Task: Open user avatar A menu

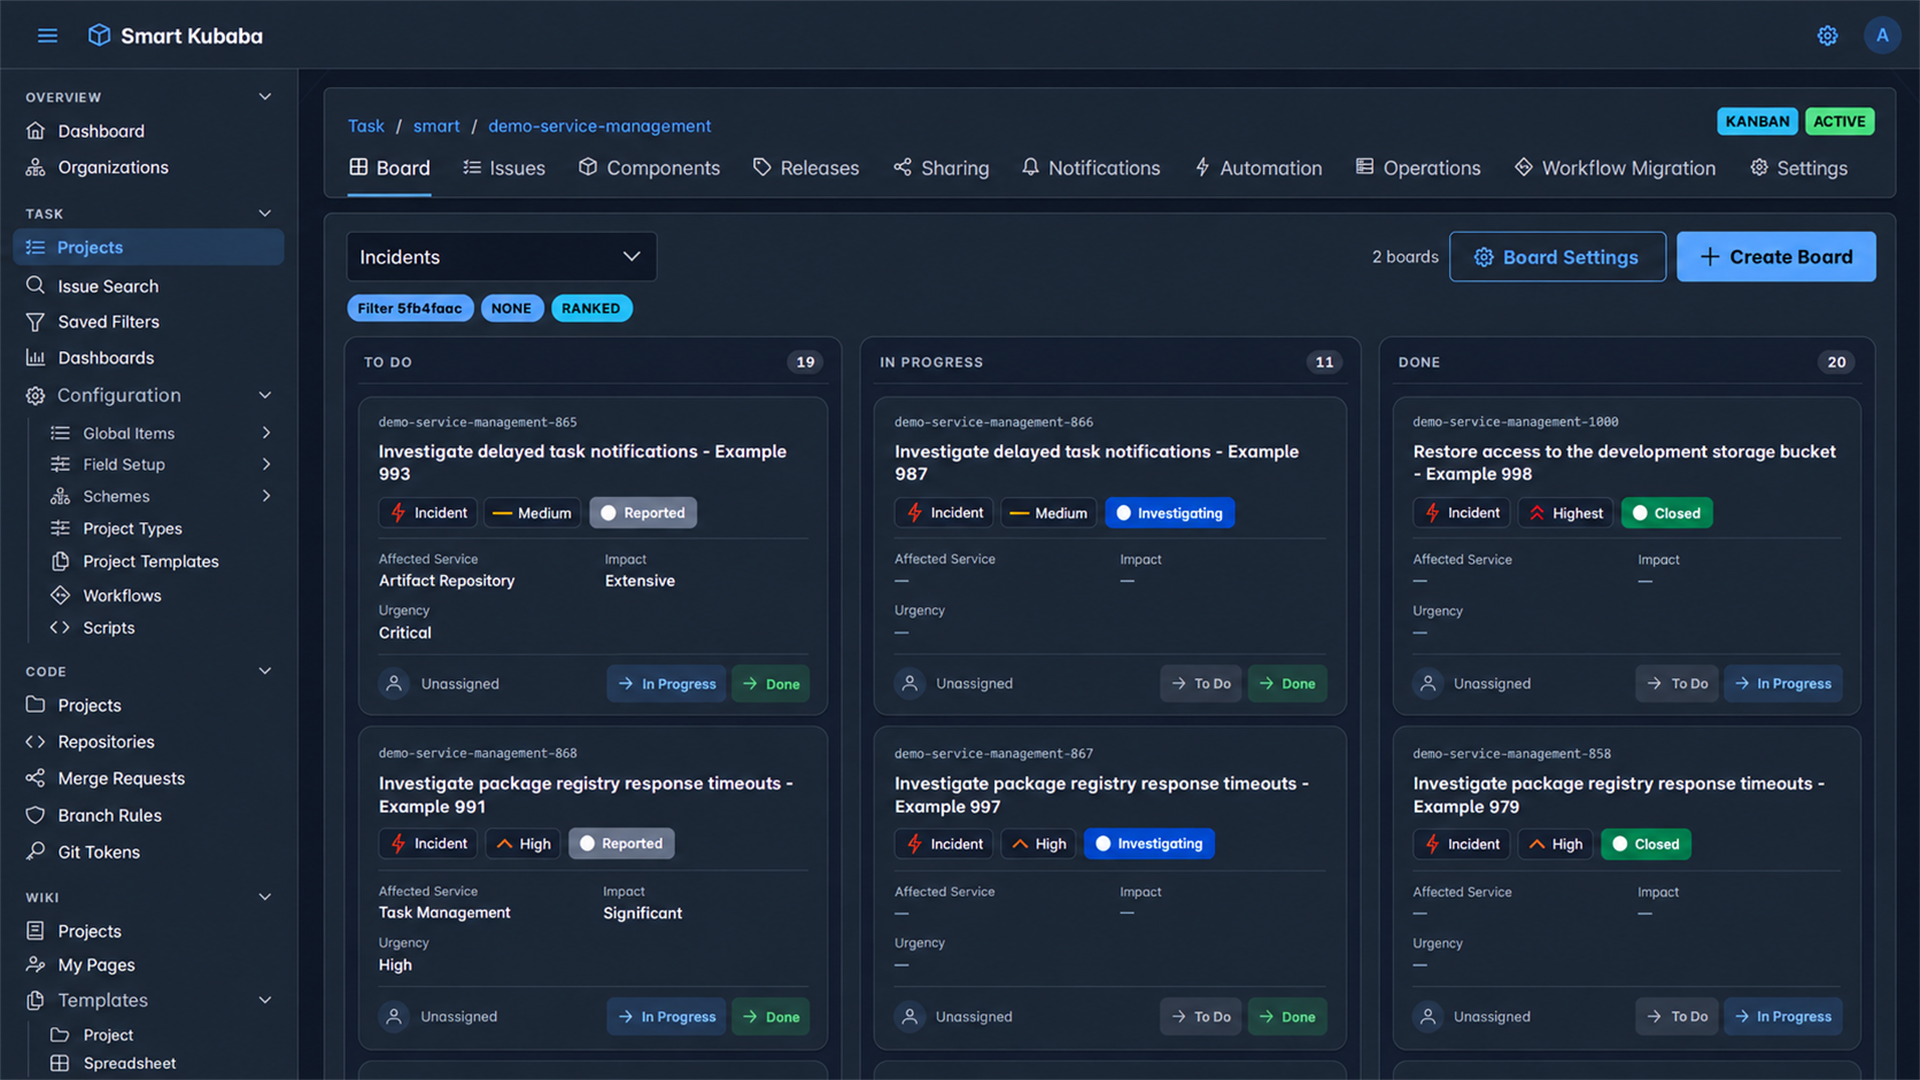Action: tap(1882, 36)
